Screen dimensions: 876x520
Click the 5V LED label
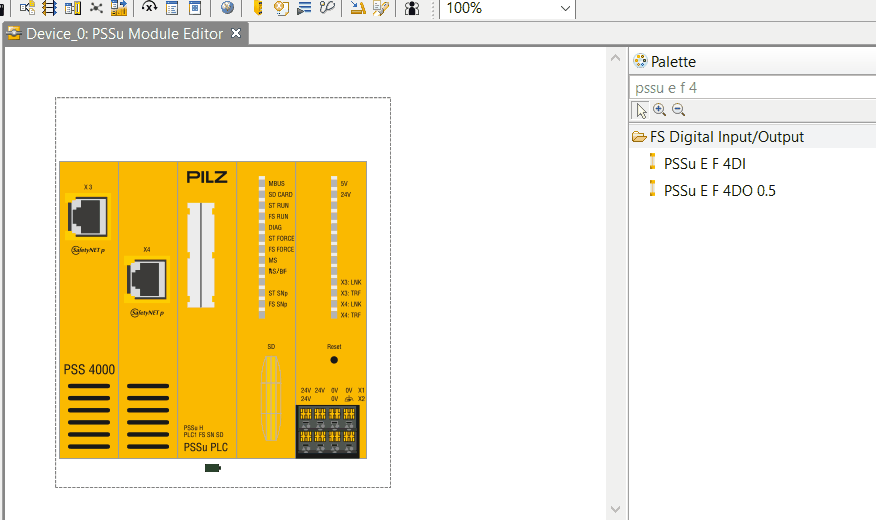click(344, 184)
